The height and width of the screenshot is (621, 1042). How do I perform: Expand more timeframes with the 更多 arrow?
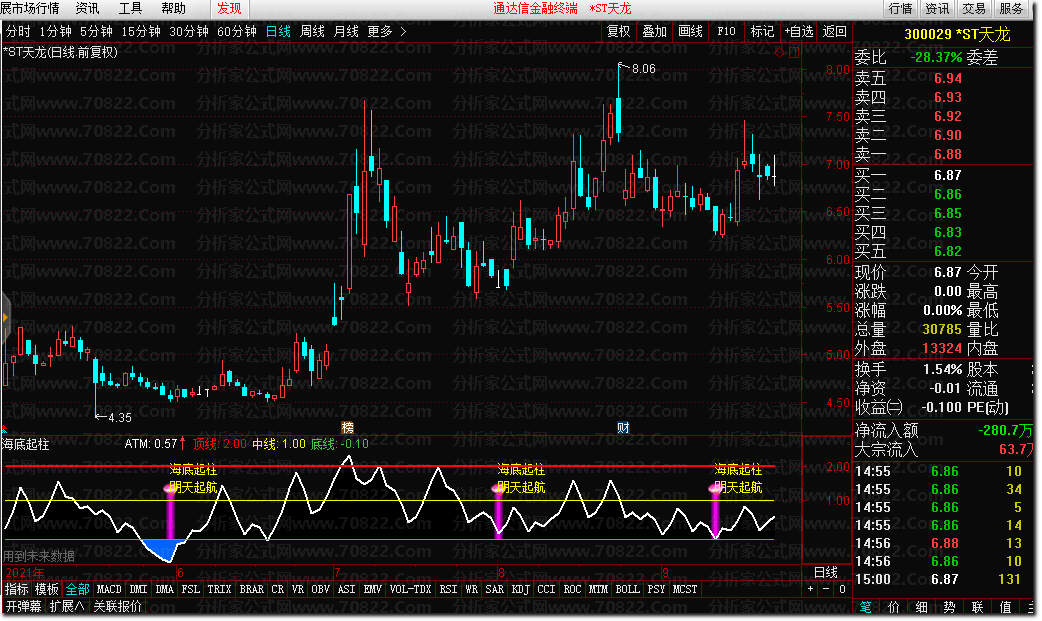(x=403, y=31)
